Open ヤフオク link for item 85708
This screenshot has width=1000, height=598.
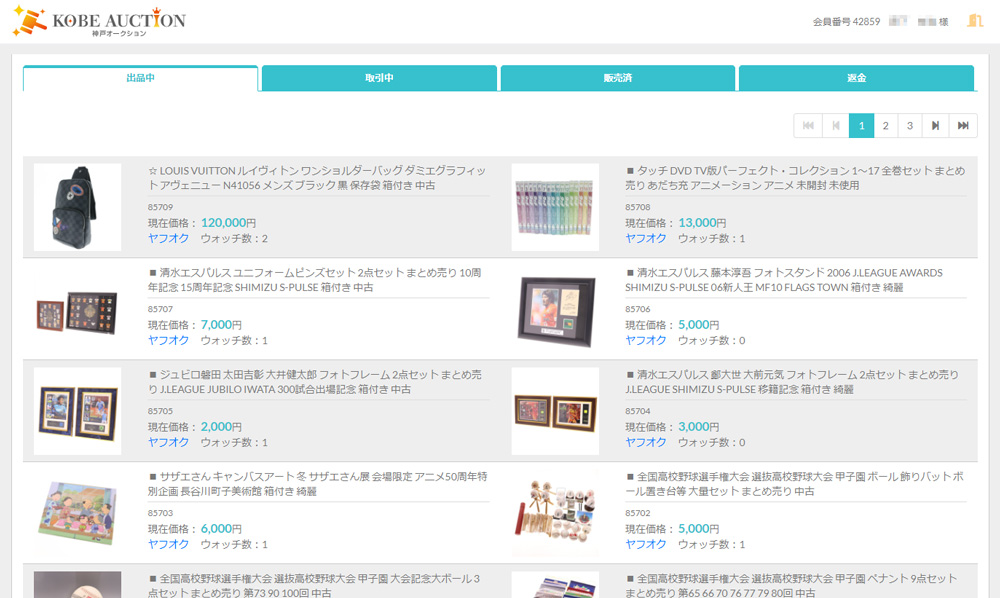(645, 238)
